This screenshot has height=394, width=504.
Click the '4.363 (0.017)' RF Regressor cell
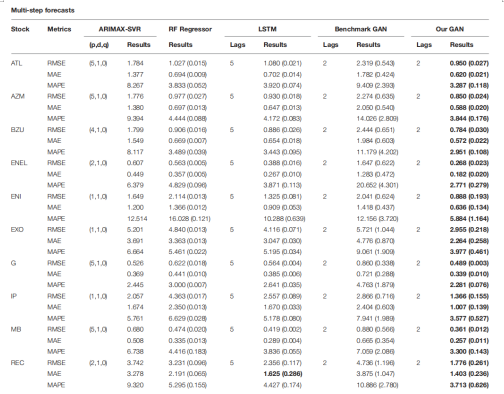[188, 296]
